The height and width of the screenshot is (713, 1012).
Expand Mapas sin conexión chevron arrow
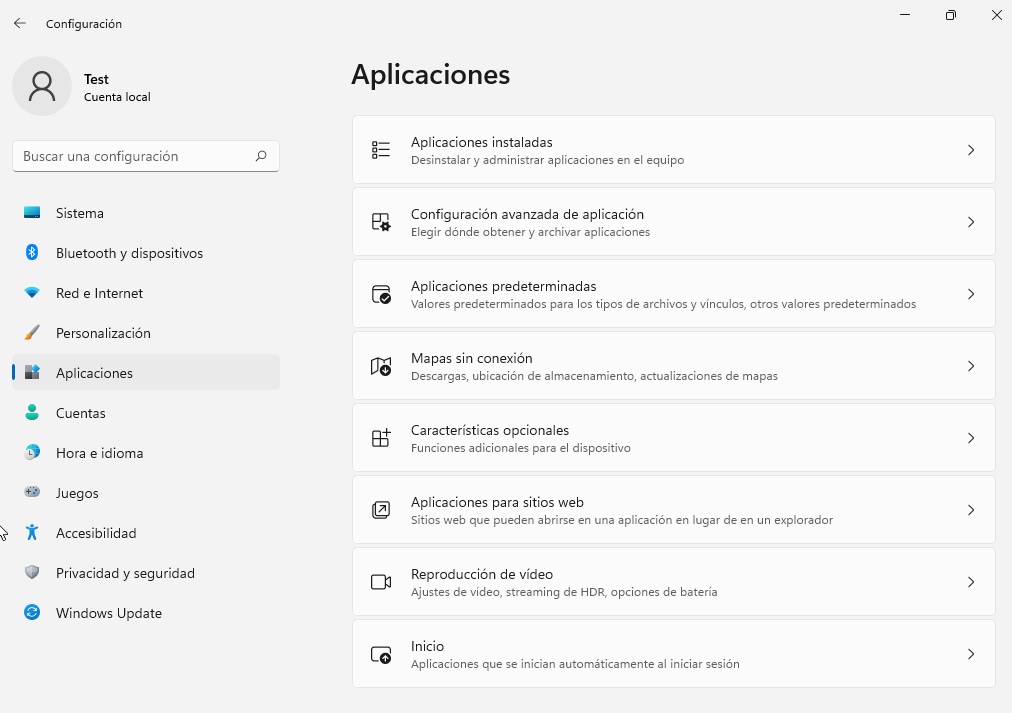[x=970, y=366]
